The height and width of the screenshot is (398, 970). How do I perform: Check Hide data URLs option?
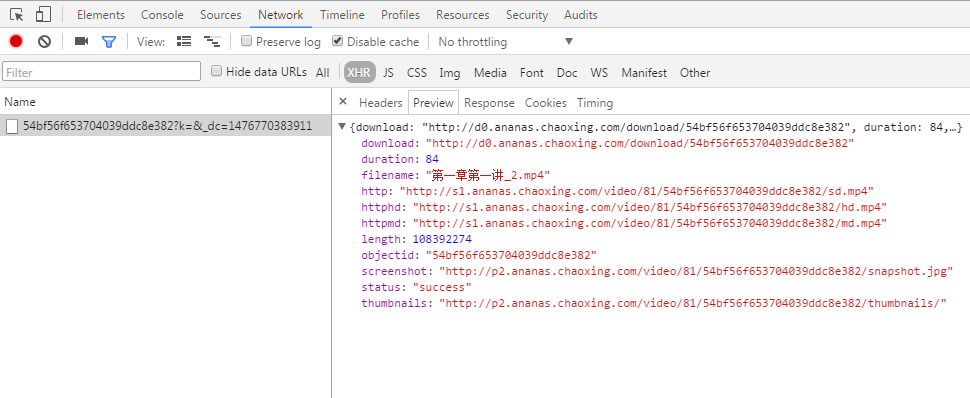[x=217, y=71]
